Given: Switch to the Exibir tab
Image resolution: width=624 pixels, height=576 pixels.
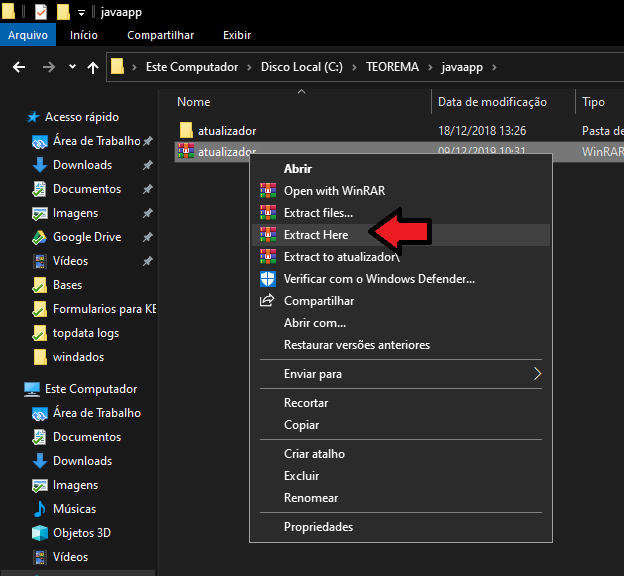Looking at the screenshot, I should (x=237, y=35).
